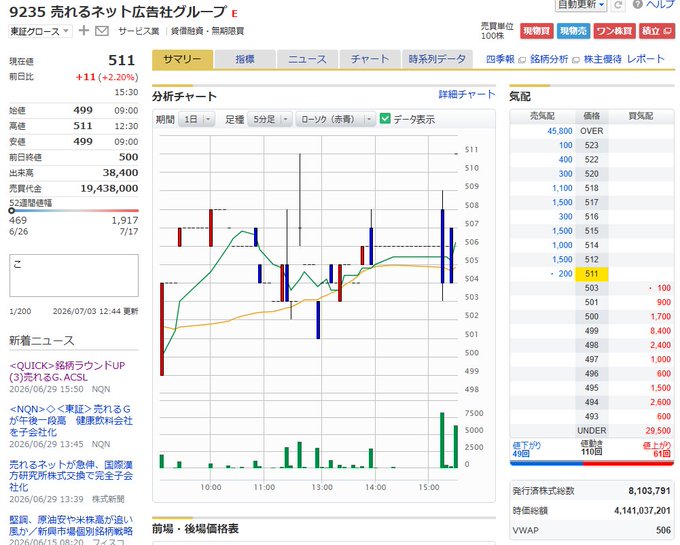Click sell quantity 400 at price 522
680x545 pixels.
[x=566, y=160]
